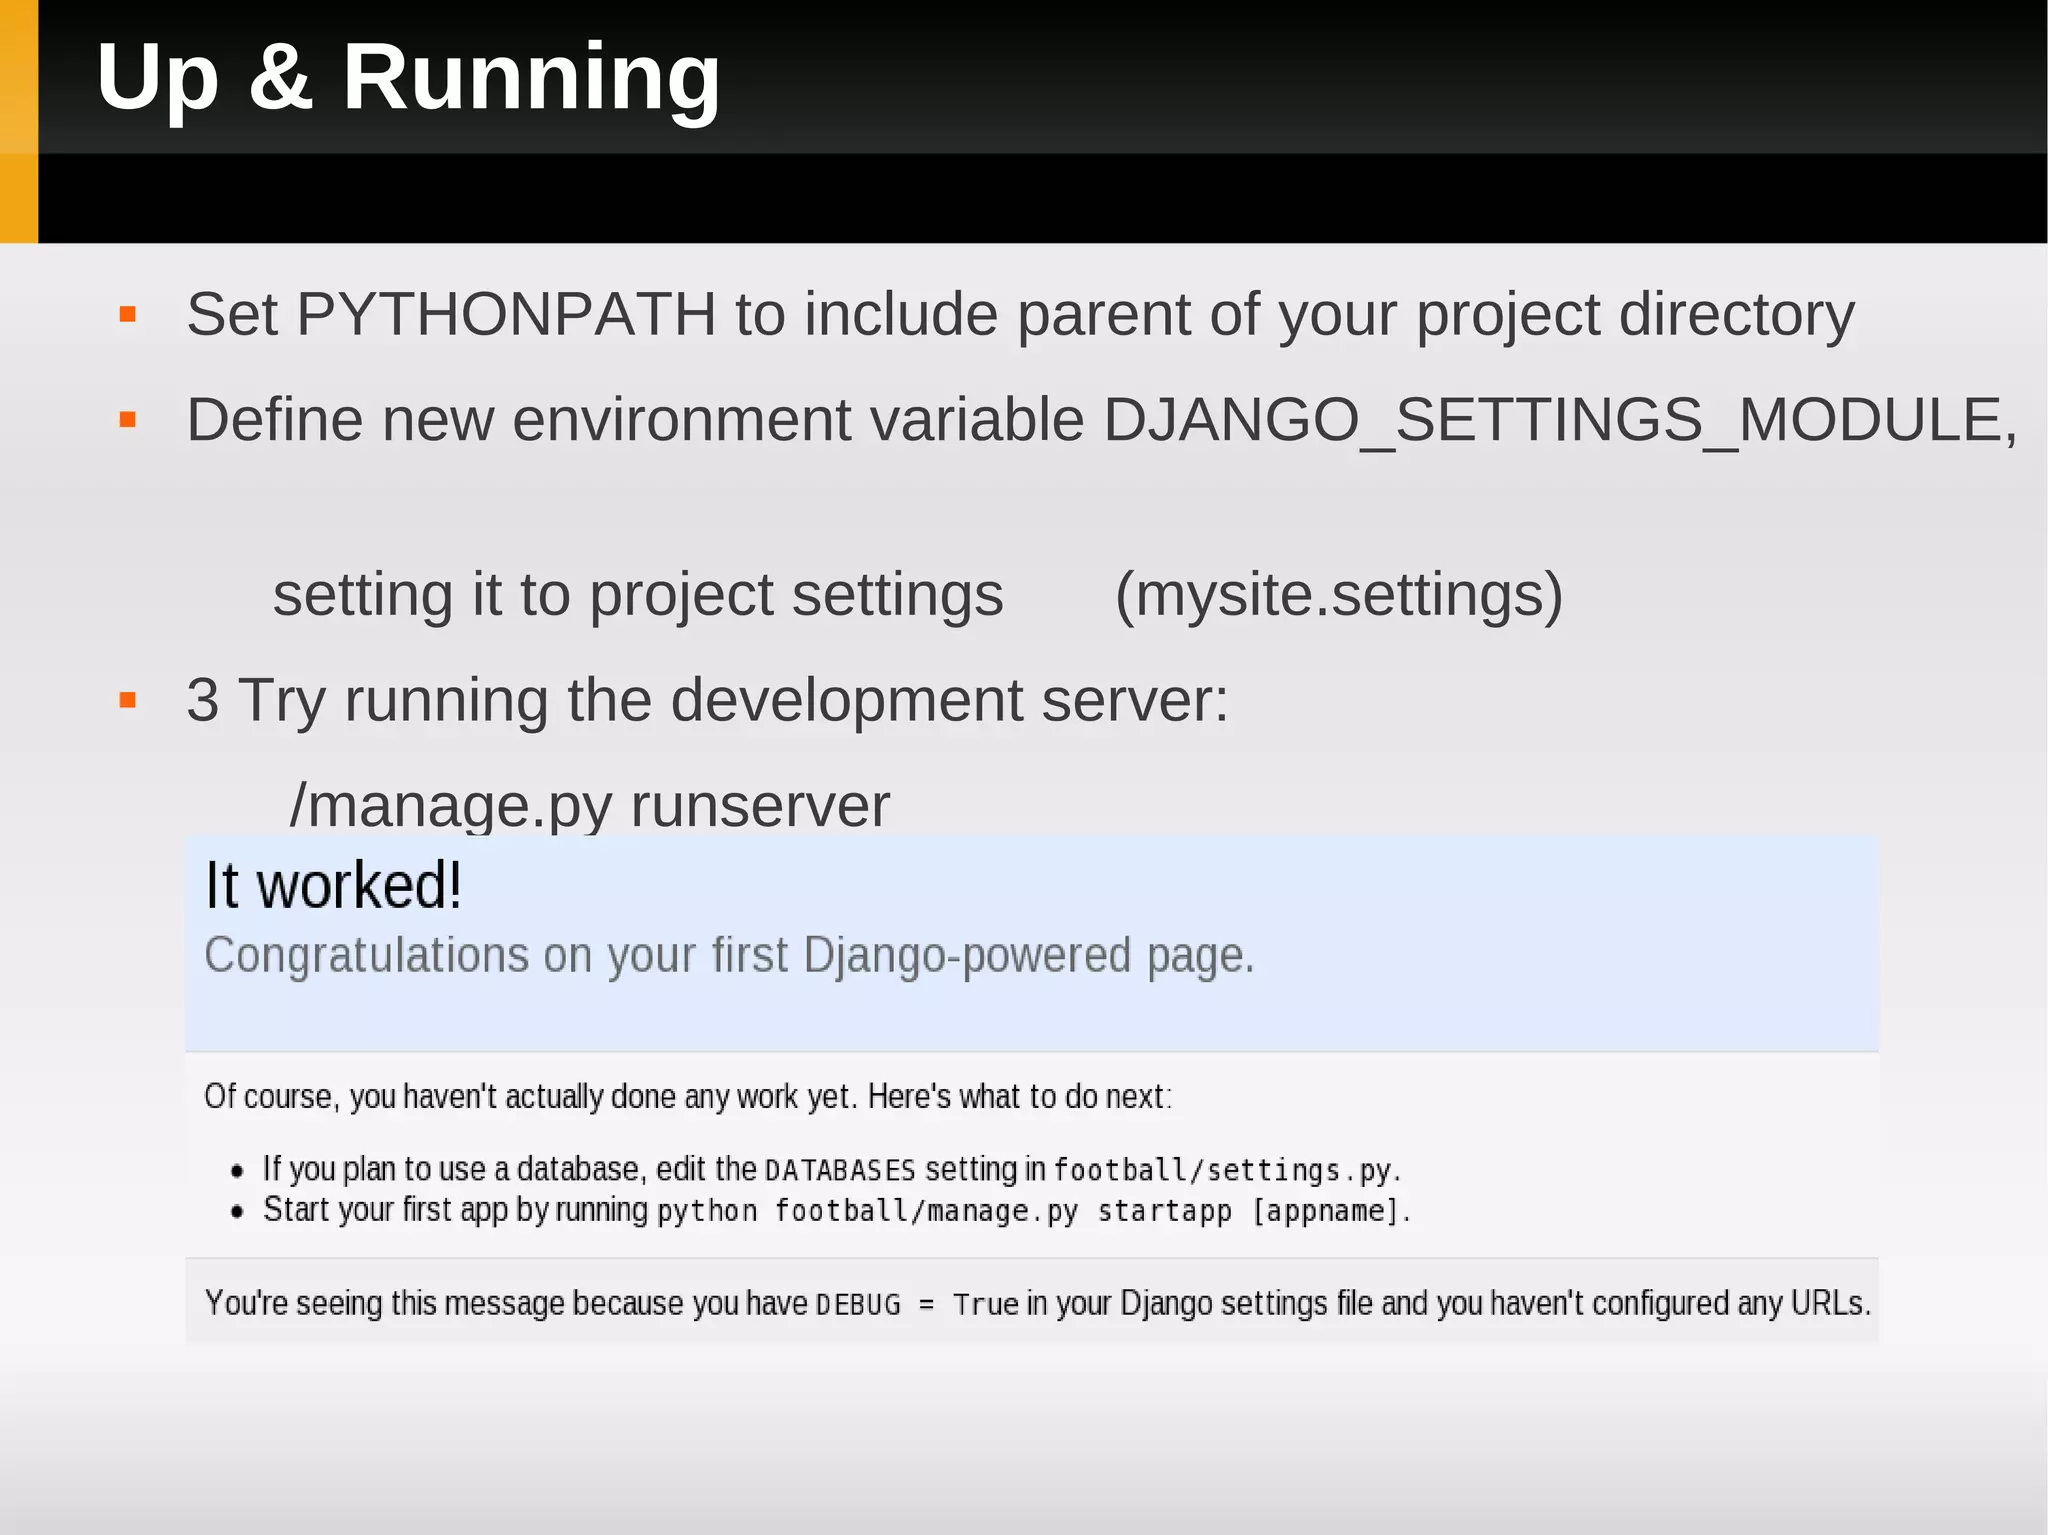Click the line 'You're seeing this message because you have DEBUG = True'

(x=1038, y=1303)
